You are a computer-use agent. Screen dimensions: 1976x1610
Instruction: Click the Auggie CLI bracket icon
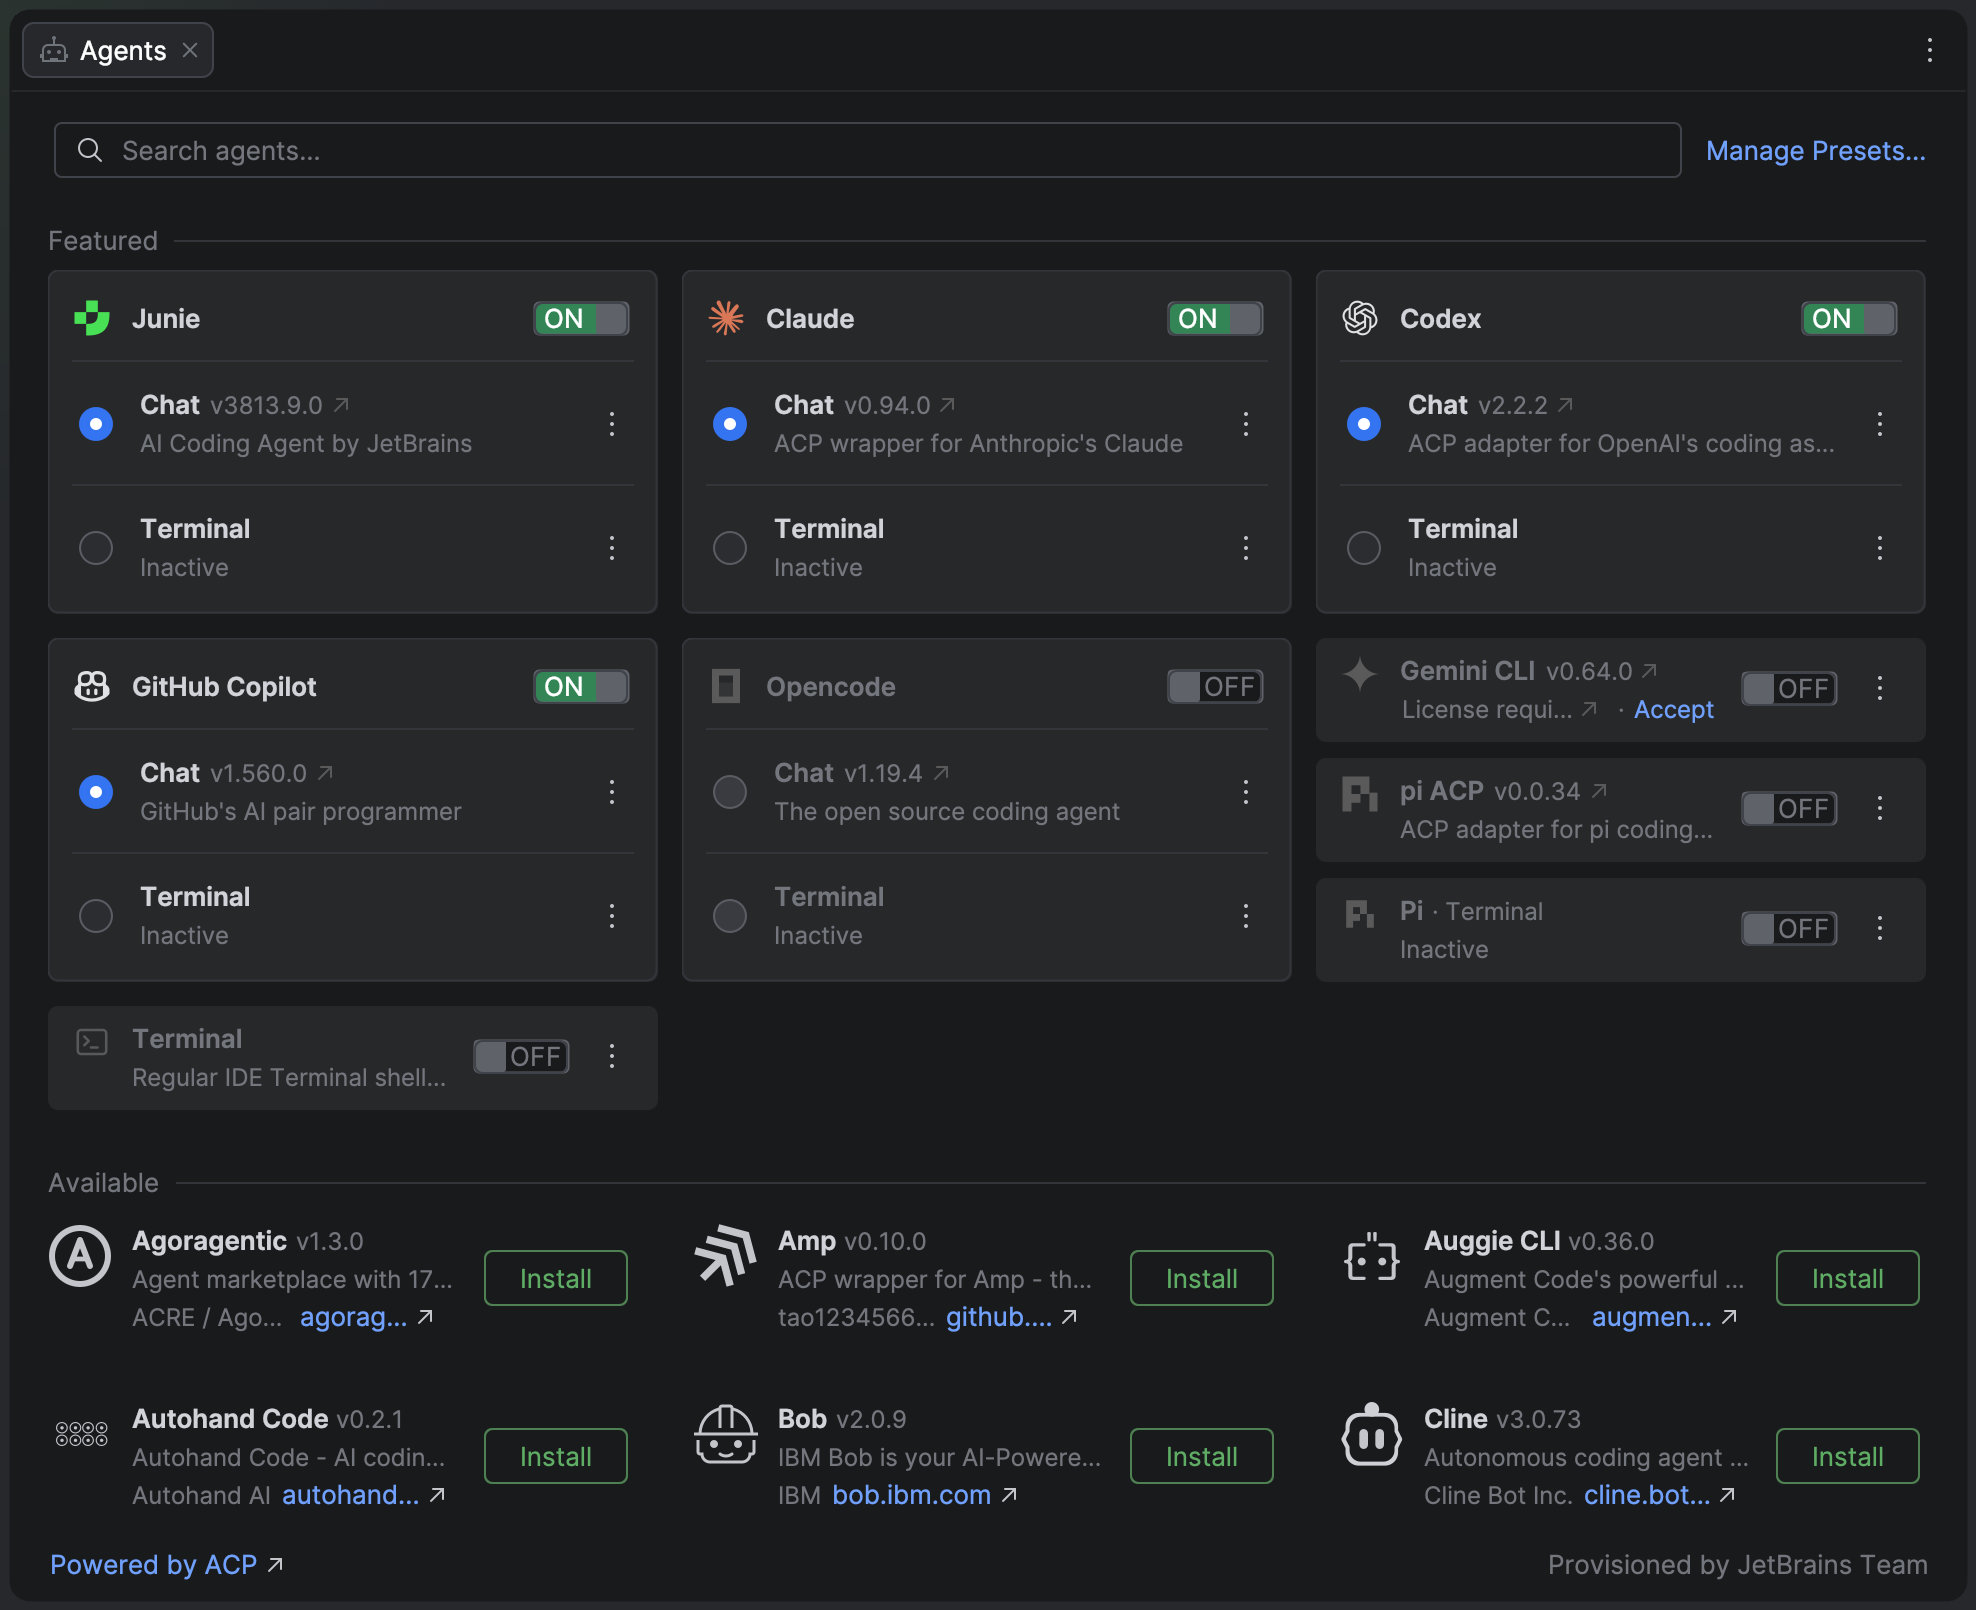pyautogui.click(x=1372, y=1256)
